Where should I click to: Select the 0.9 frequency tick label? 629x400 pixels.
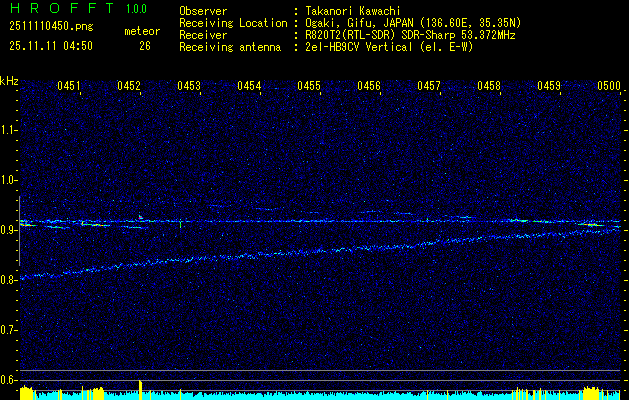pyautogui.click(x=9, y=230)
